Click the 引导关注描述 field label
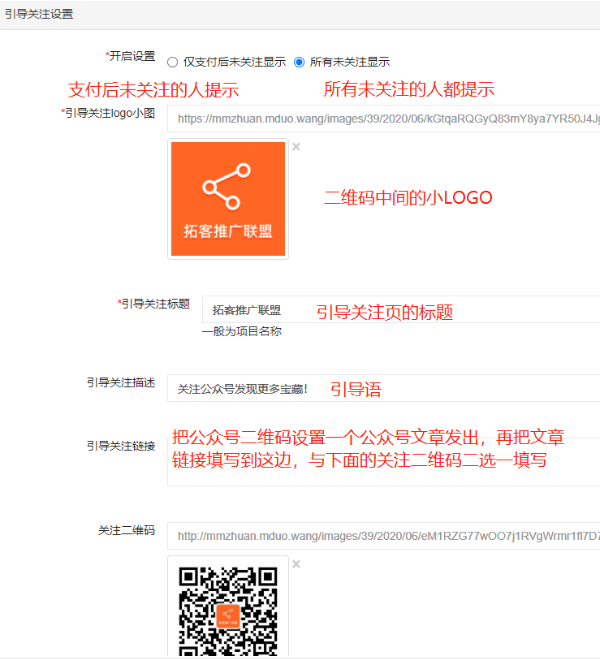Viewport: 600px width, 659px height. [121, 382]
